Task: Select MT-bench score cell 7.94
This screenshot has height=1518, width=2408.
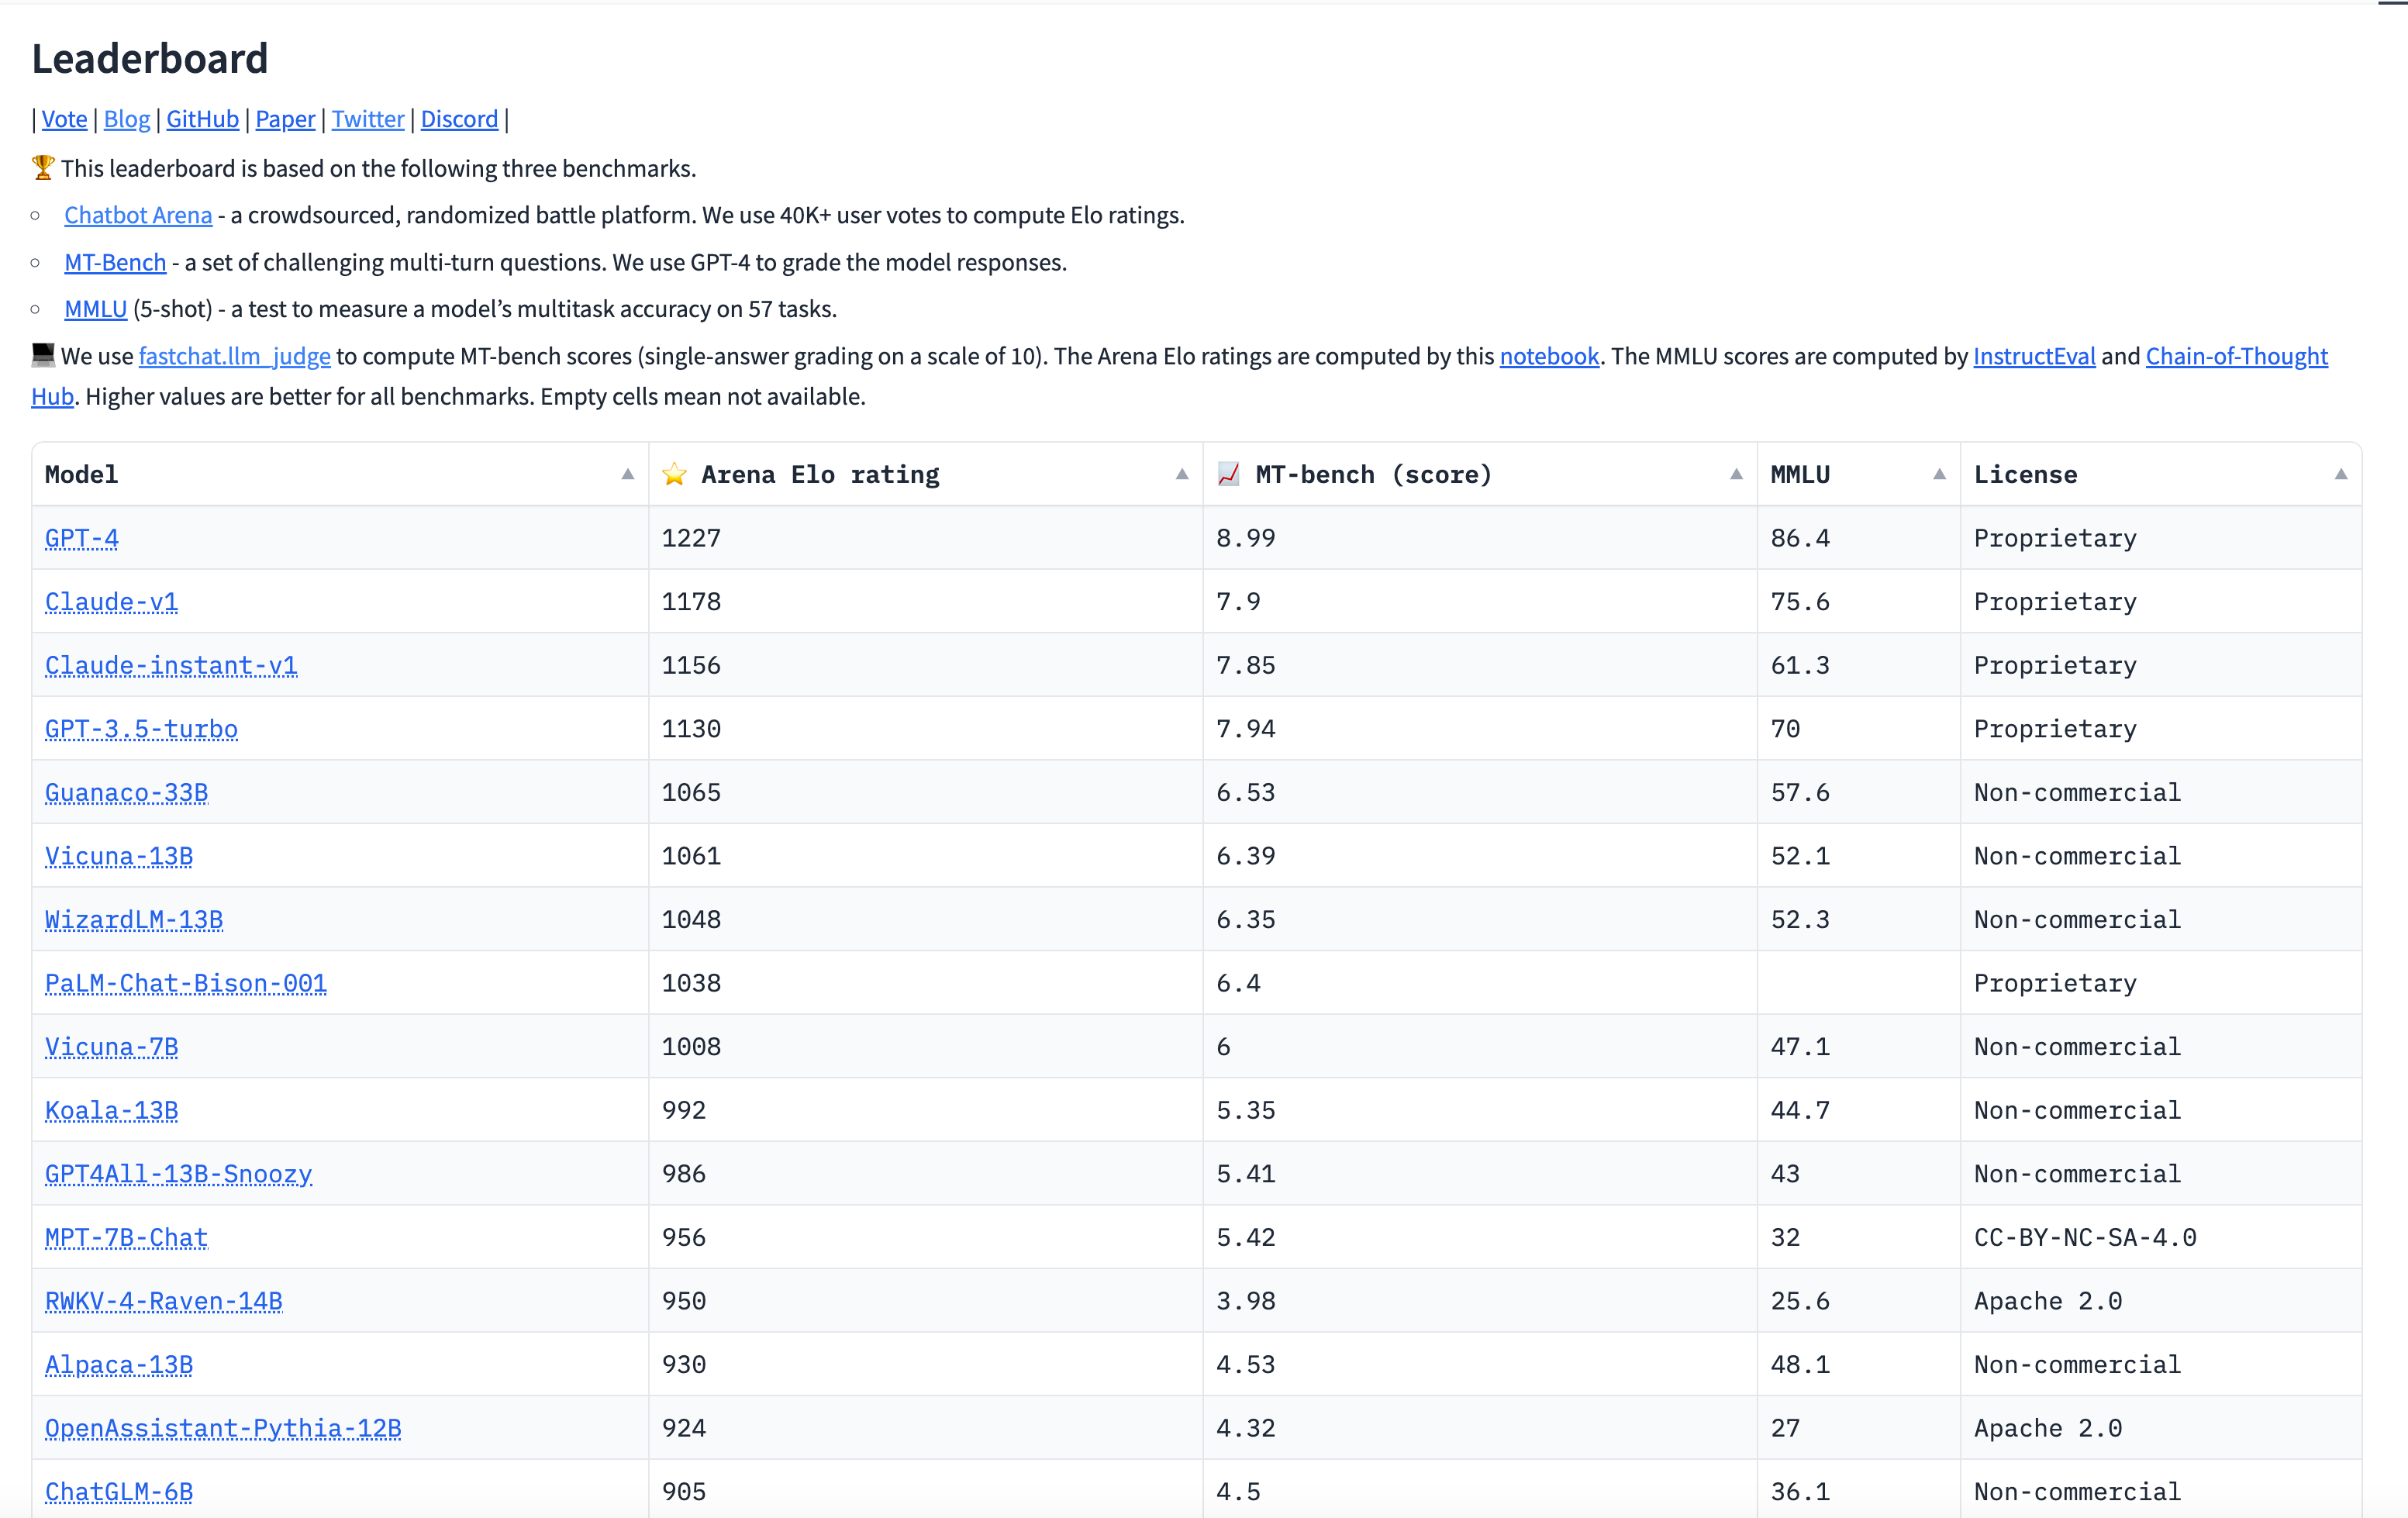Action: (x=1480, y=729)
